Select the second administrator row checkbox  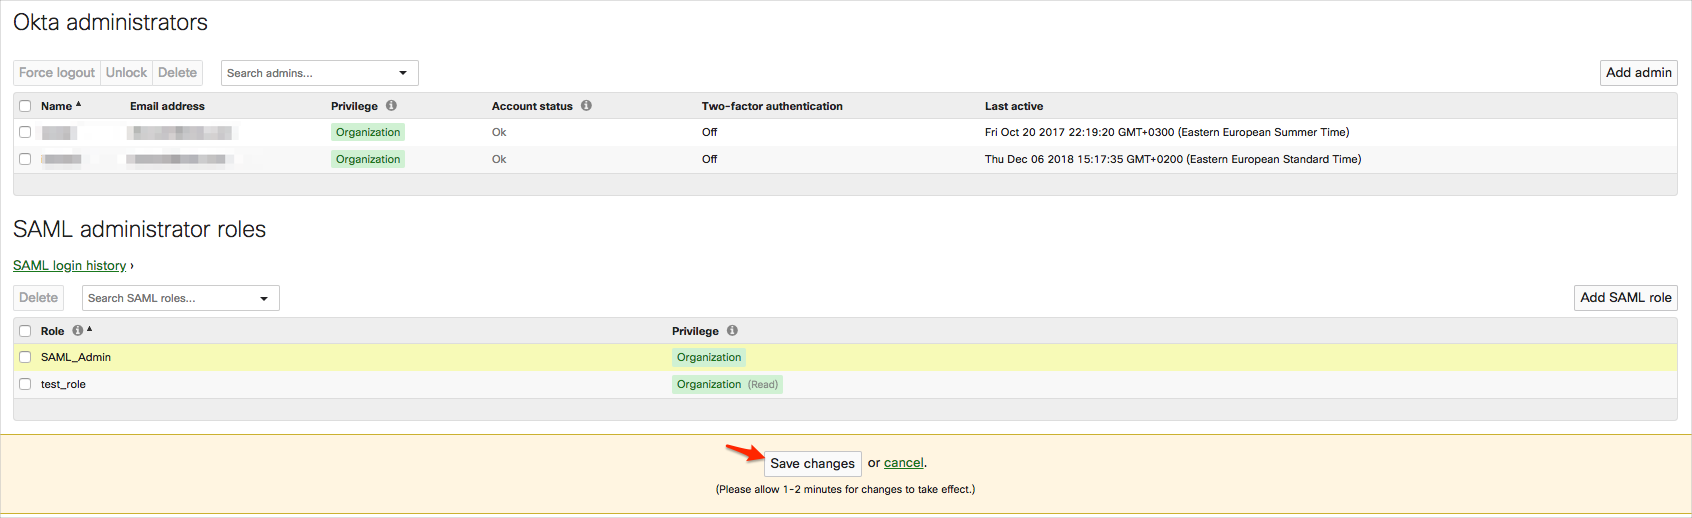(x=25, y=159)
